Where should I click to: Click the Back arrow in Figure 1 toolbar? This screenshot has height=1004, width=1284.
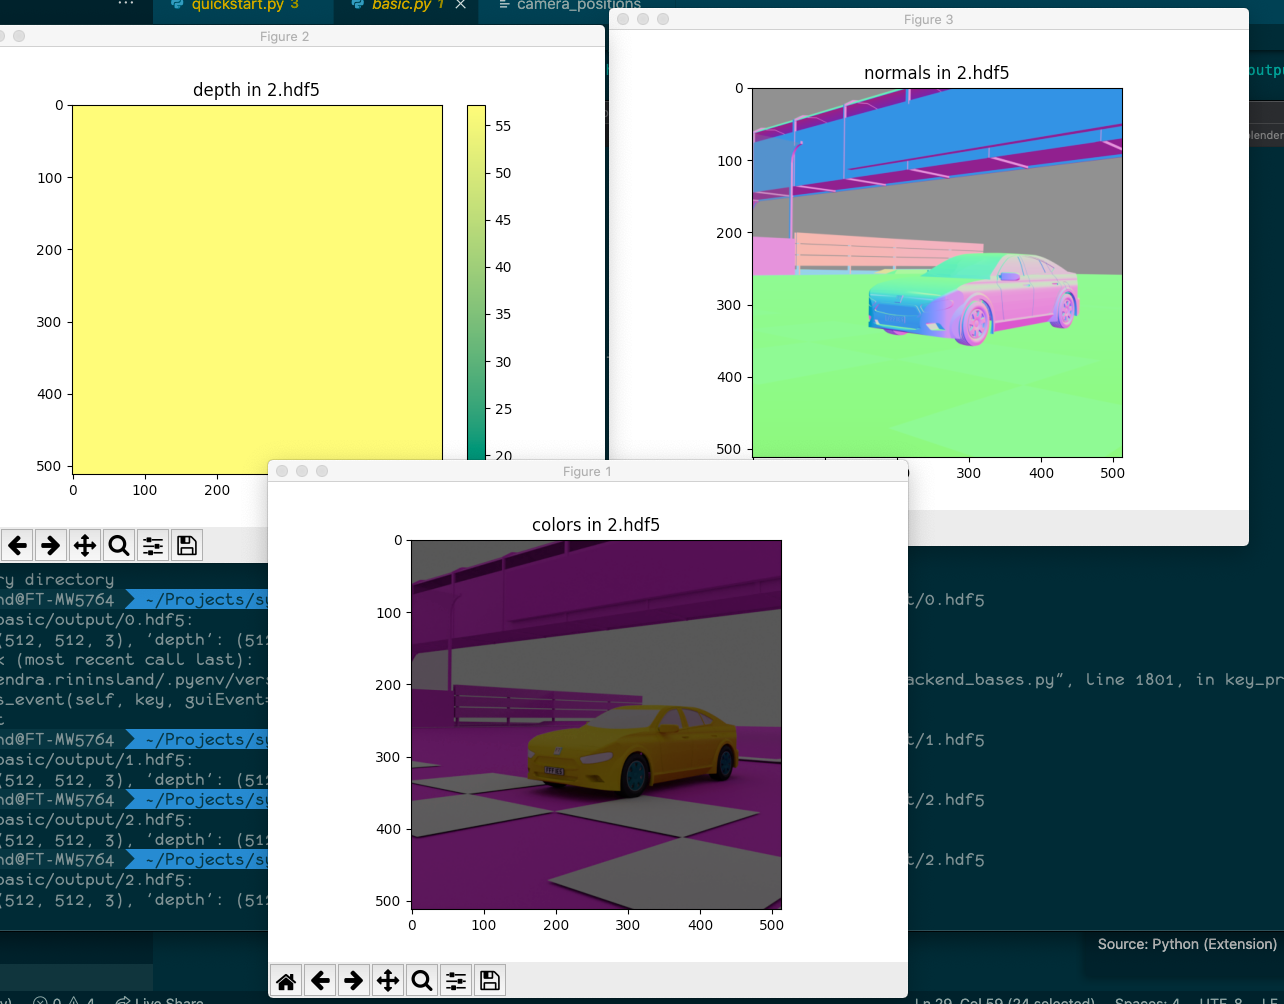click(x=320, y=980)
